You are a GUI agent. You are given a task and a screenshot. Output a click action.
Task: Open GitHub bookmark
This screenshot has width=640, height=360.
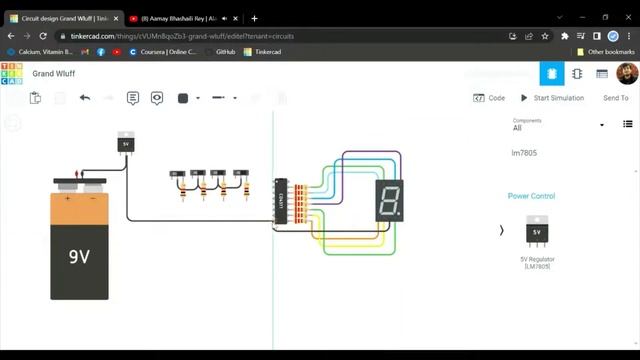(x=221, y=52)
